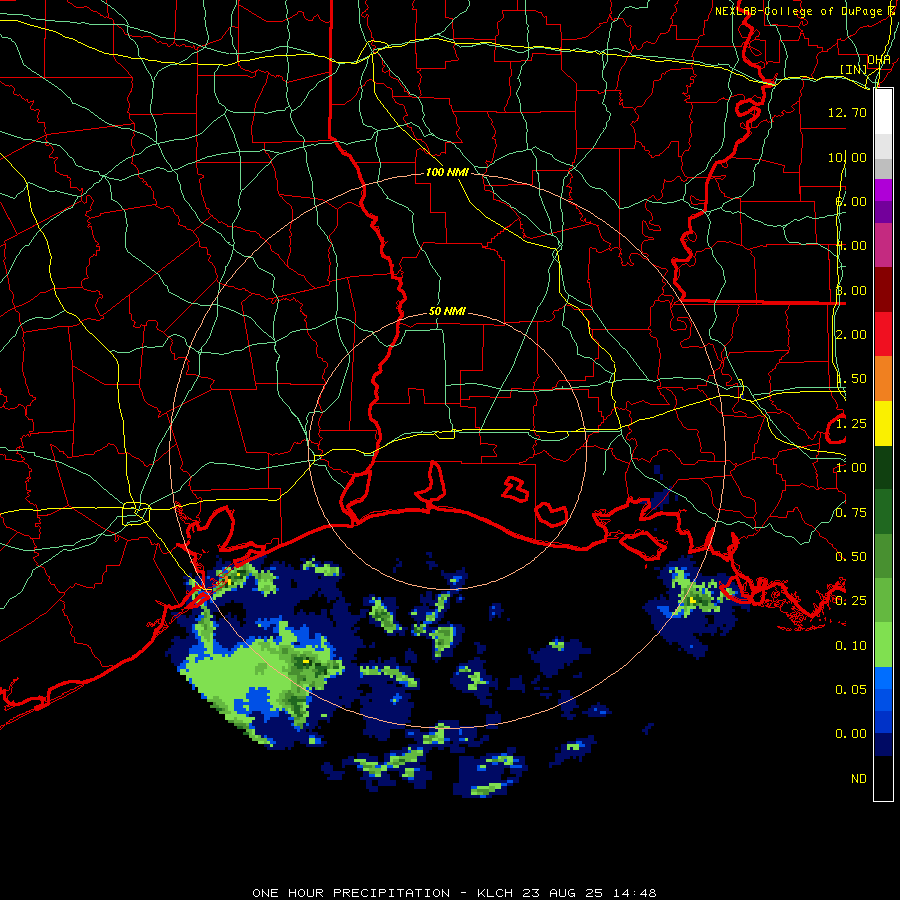Screen dimensions: 900x900
Task: Click the ND legend label
Action: point(859,779)
